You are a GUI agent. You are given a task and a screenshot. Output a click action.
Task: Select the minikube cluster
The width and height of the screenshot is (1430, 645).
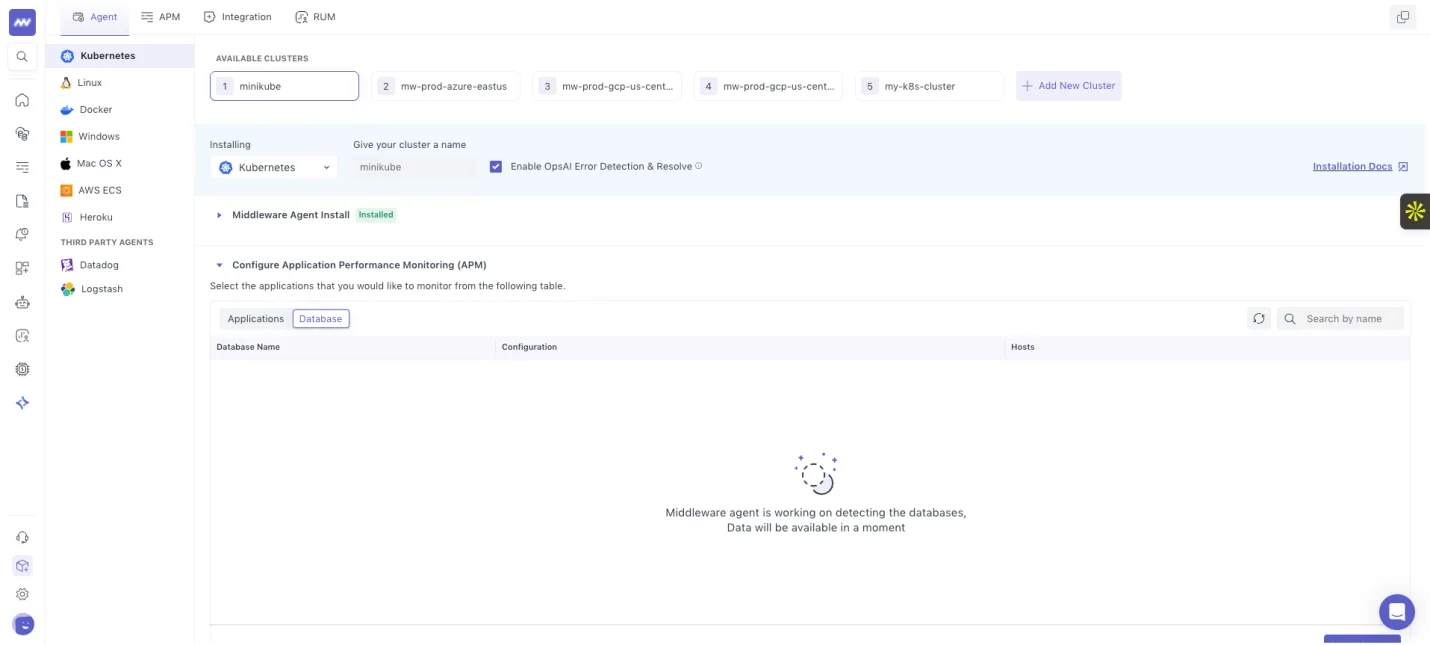[x=284, y=86]
